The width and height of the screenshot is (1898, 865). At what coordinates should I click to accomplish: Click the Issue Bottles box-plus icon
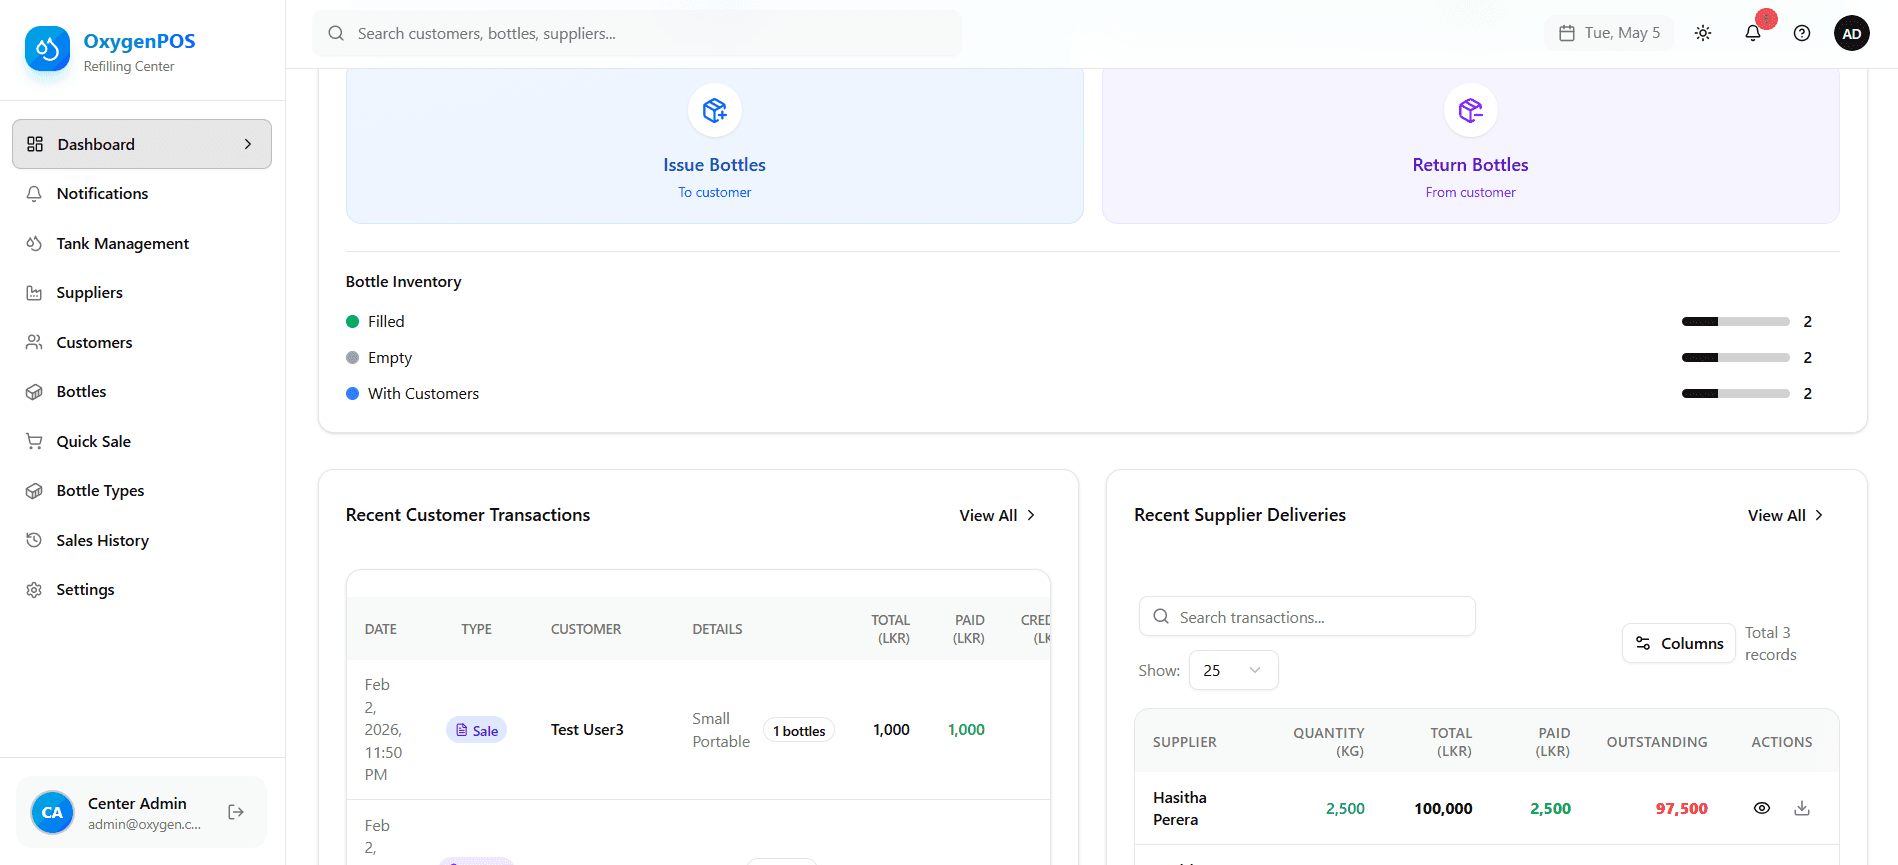(715, 110)
